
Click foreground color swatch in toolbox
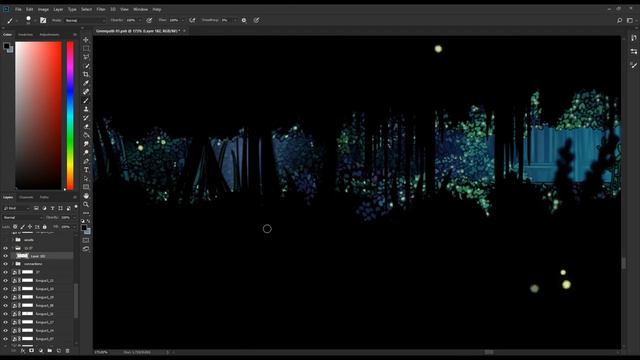click(x=84, y=228)
